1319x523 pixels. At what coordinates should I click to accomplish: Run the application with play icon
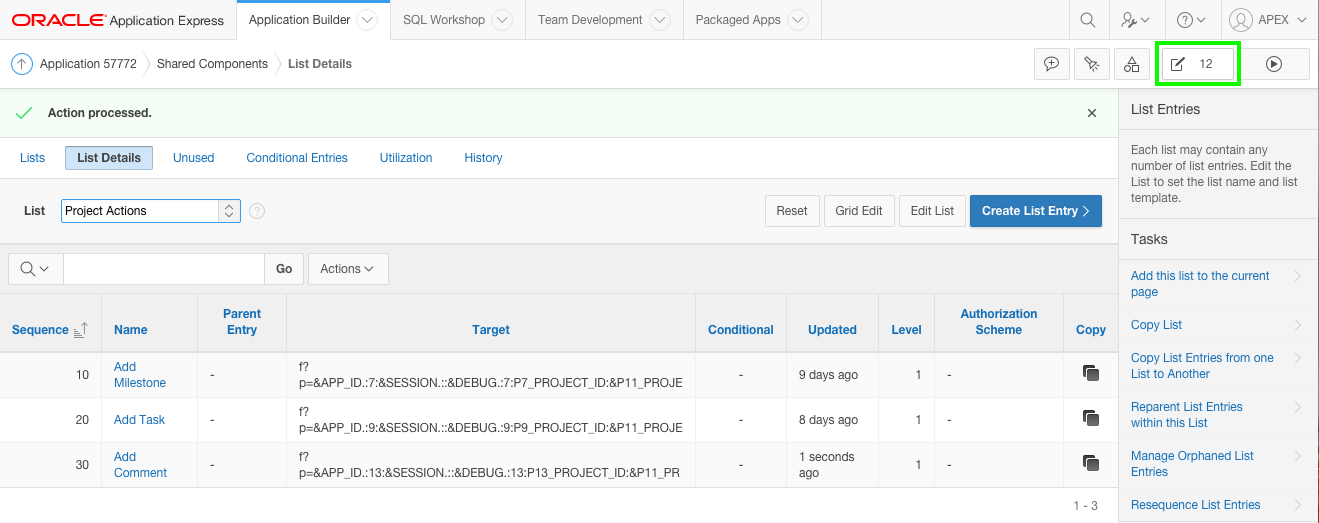(x=1273, y=64)
